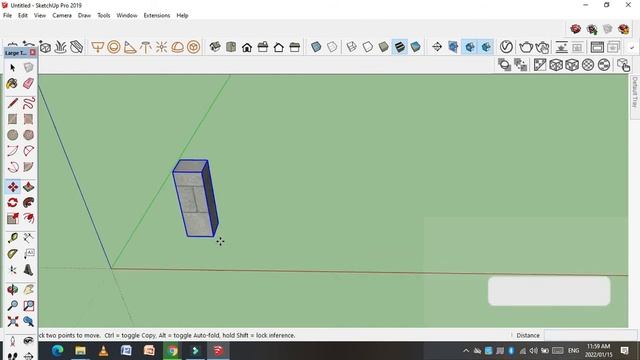Open the Window menu
Viewport: 640px width, 360px height.
[x=127, y=16]
